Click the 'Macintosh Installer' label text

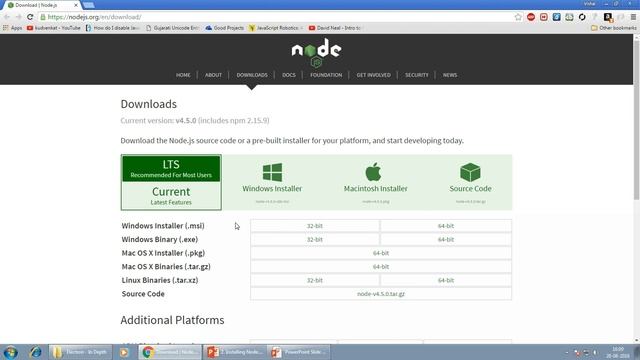(x=376, y=189)
